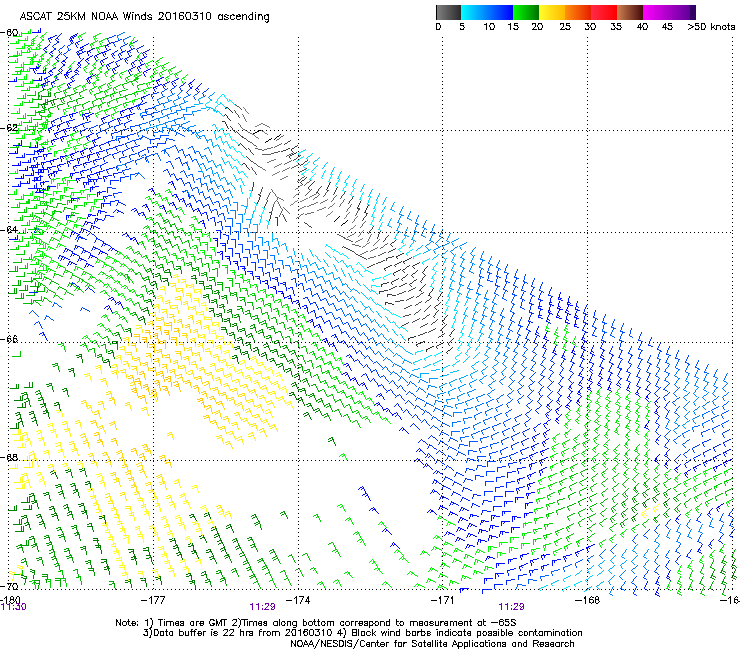740x650 pixels.
Task: Click the purple '11:30' time label
Action: [13, 607]
